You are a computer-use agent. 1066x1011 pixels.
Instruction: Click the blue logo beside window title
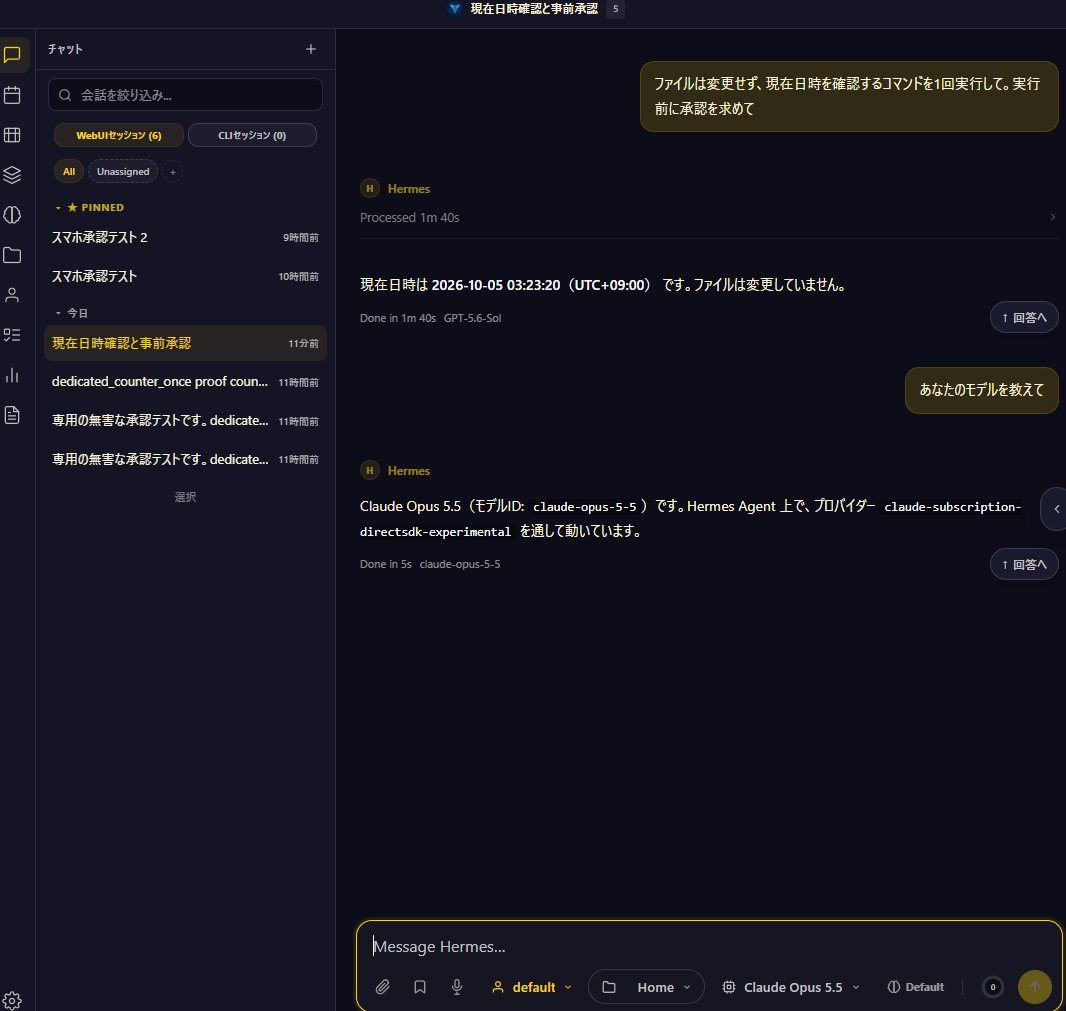455,9
